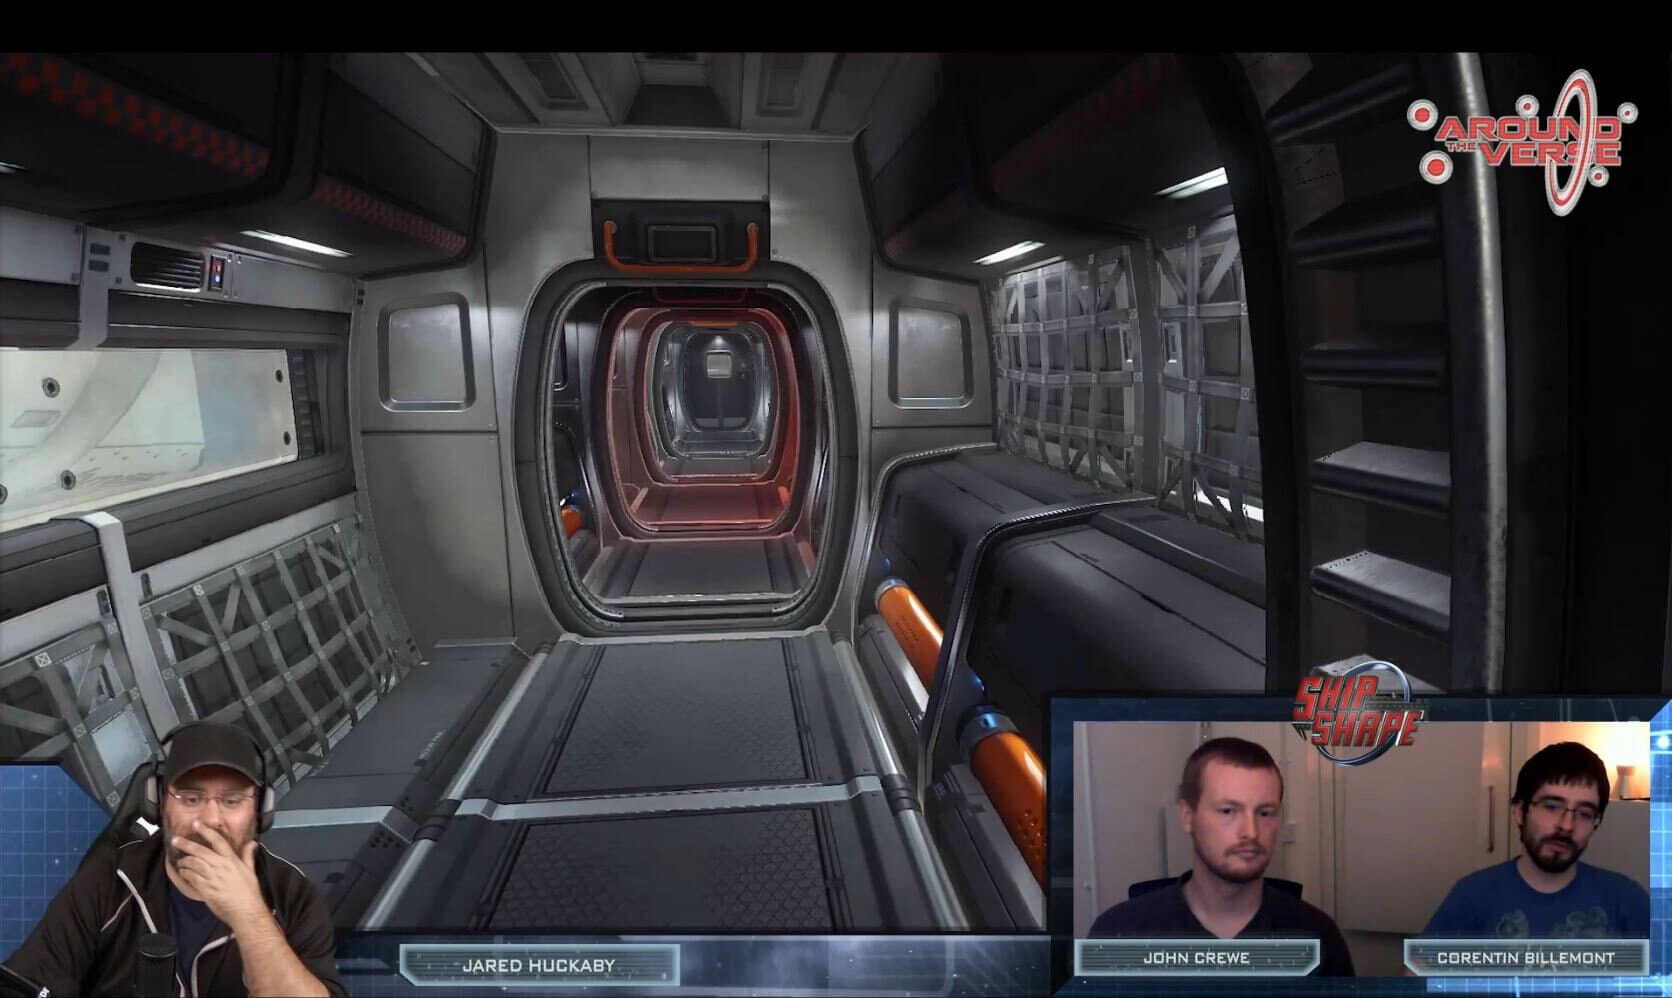Click the wall air vent grille
Viewport: 1672px width, 998px height.
pyautogui.click(x=168, y=266)
